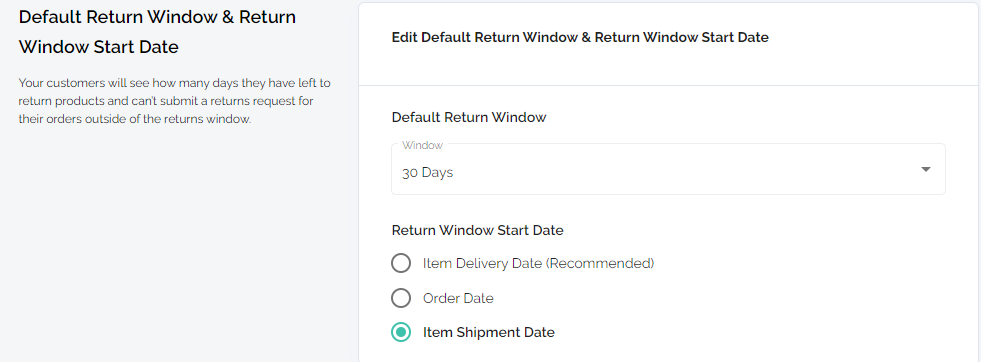The height and width of the screenshot is (362, 981).
Task: Click the green dot inside the selected radio
Action: coord(401,332)
